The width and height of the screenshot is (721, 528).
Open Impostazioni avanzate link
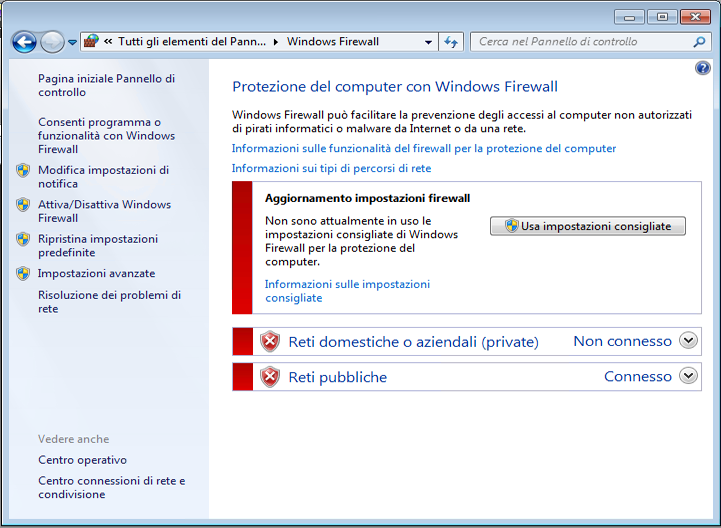(x=96, y=273)
